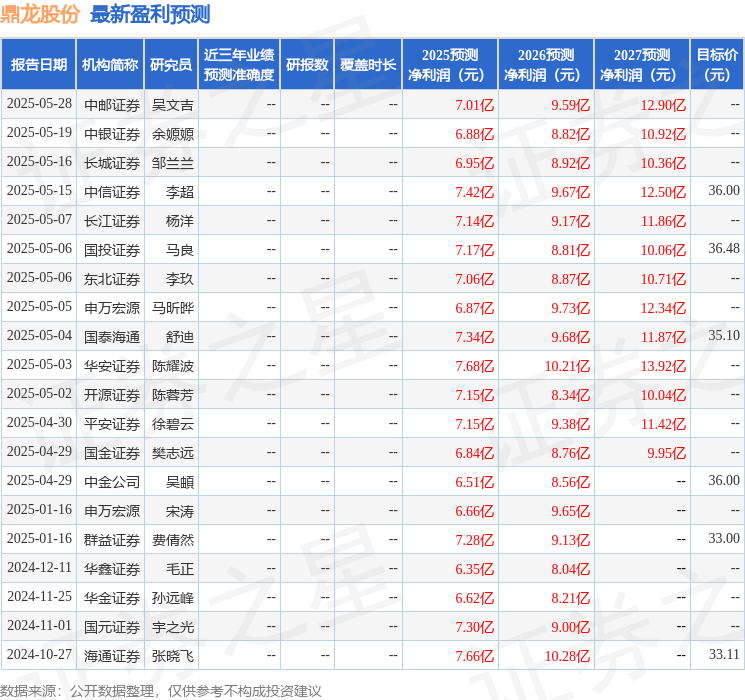Select institution 国元证券

[x=112, y=627]
